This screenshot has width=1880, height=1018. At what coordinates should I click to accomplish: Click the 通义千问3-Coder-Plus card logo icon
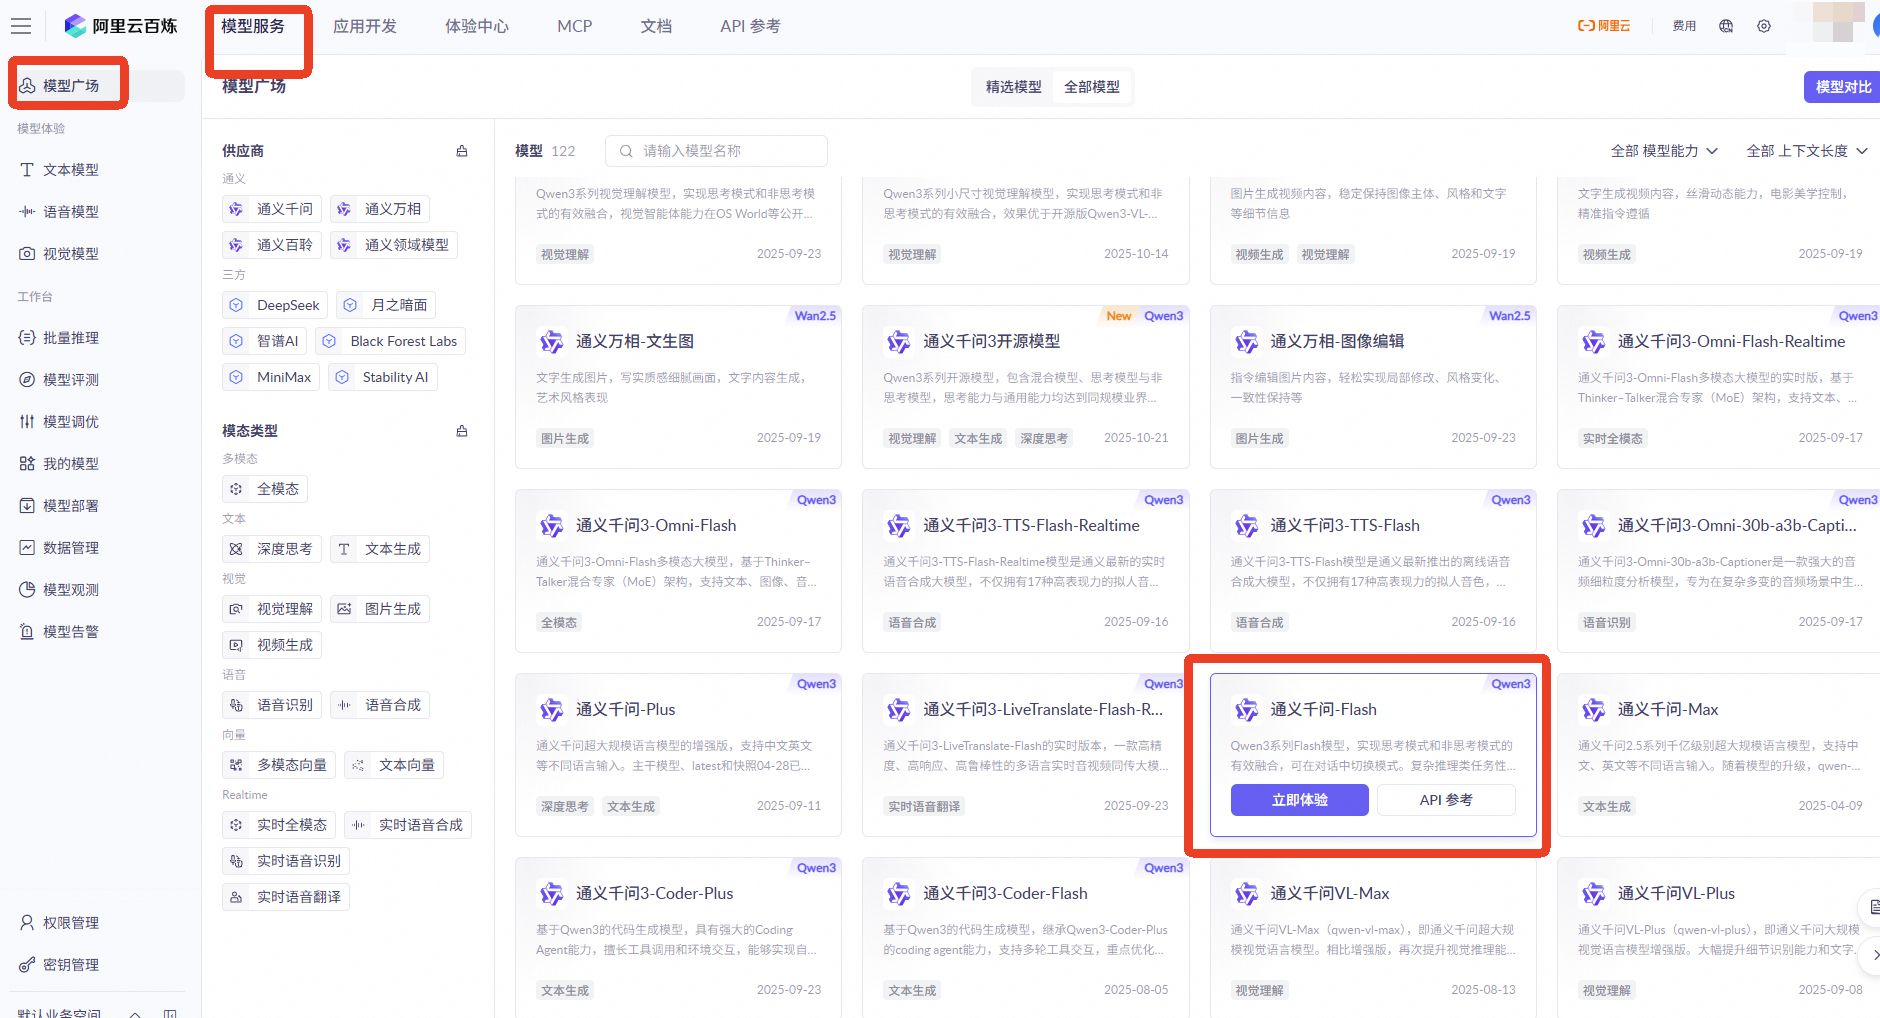coord(551,894)
